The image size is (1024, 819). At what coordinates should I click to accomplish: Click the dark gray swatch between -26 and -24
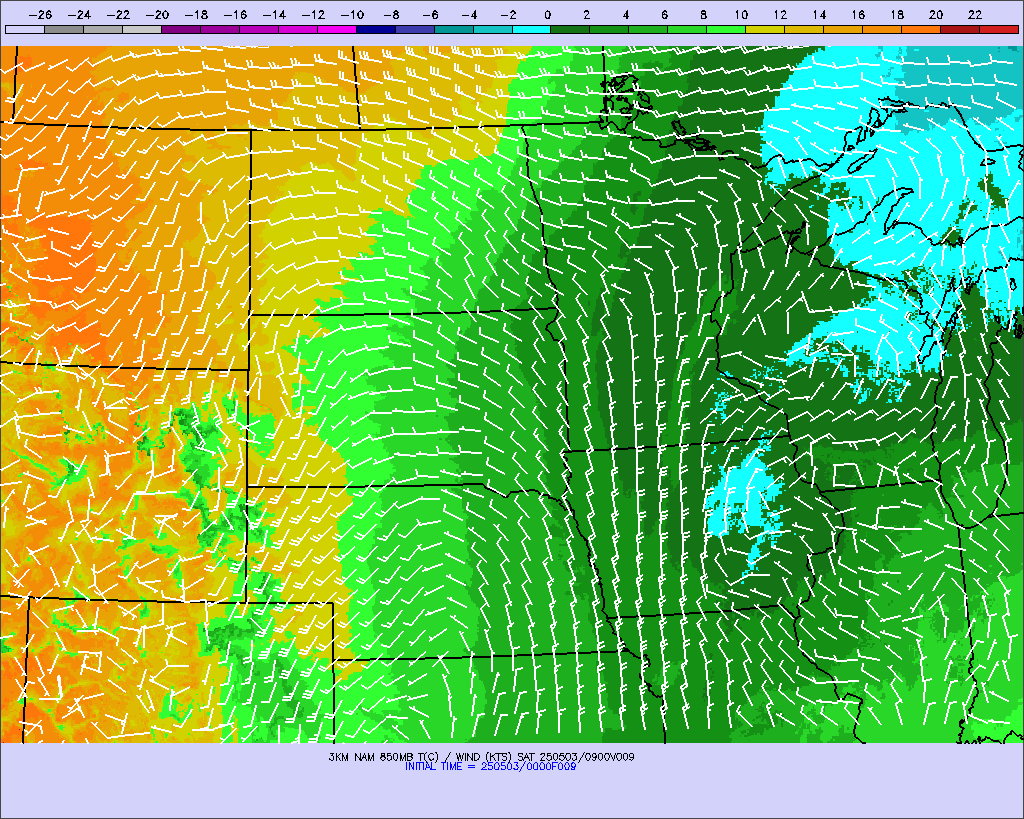[x=64, y=29]
